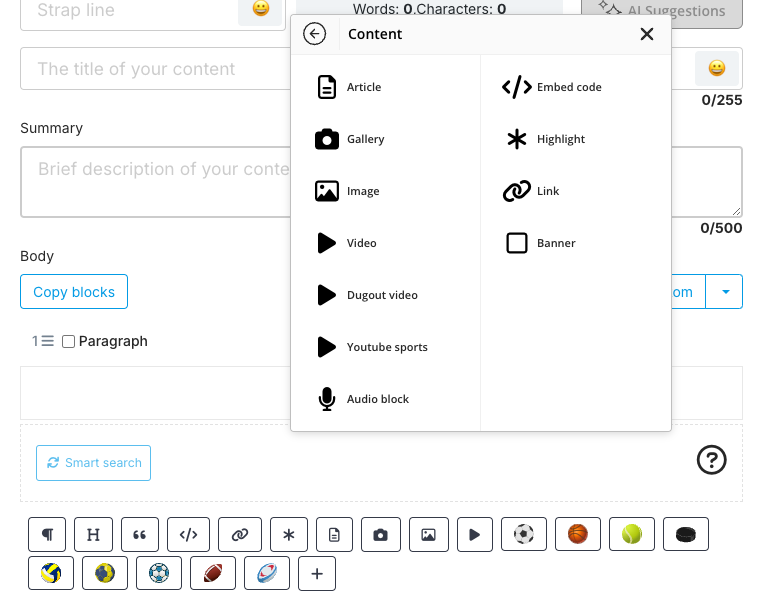The width and height of the screenshot is (763, 605).
Task: Click into the Summary text area
Action: (x=156, y=182)
